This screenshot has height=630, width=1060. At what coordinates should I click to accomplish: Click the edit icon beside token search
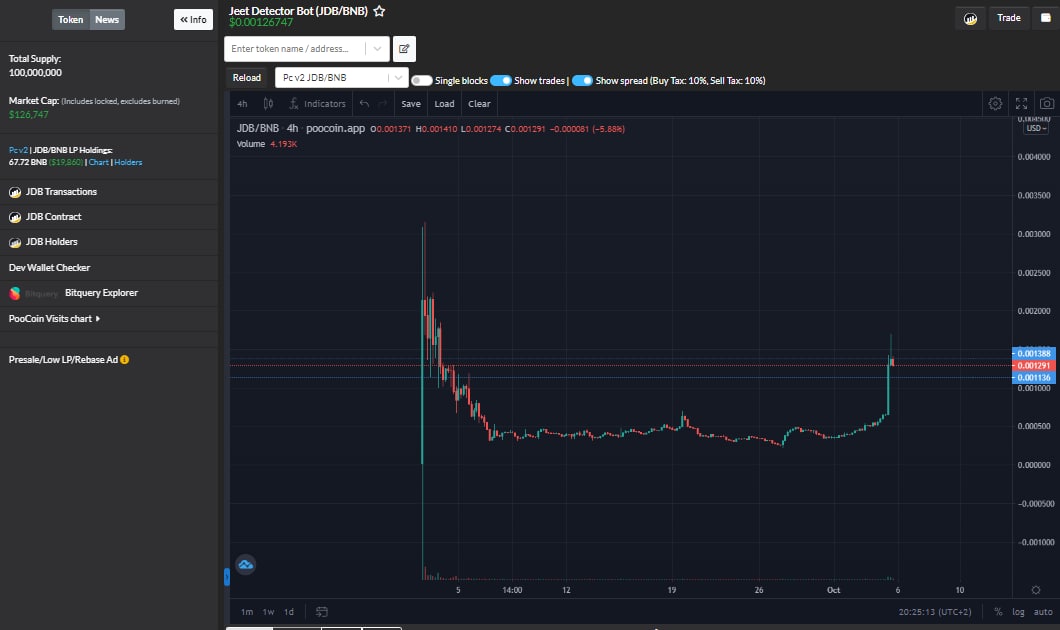(x=404, y=49)
